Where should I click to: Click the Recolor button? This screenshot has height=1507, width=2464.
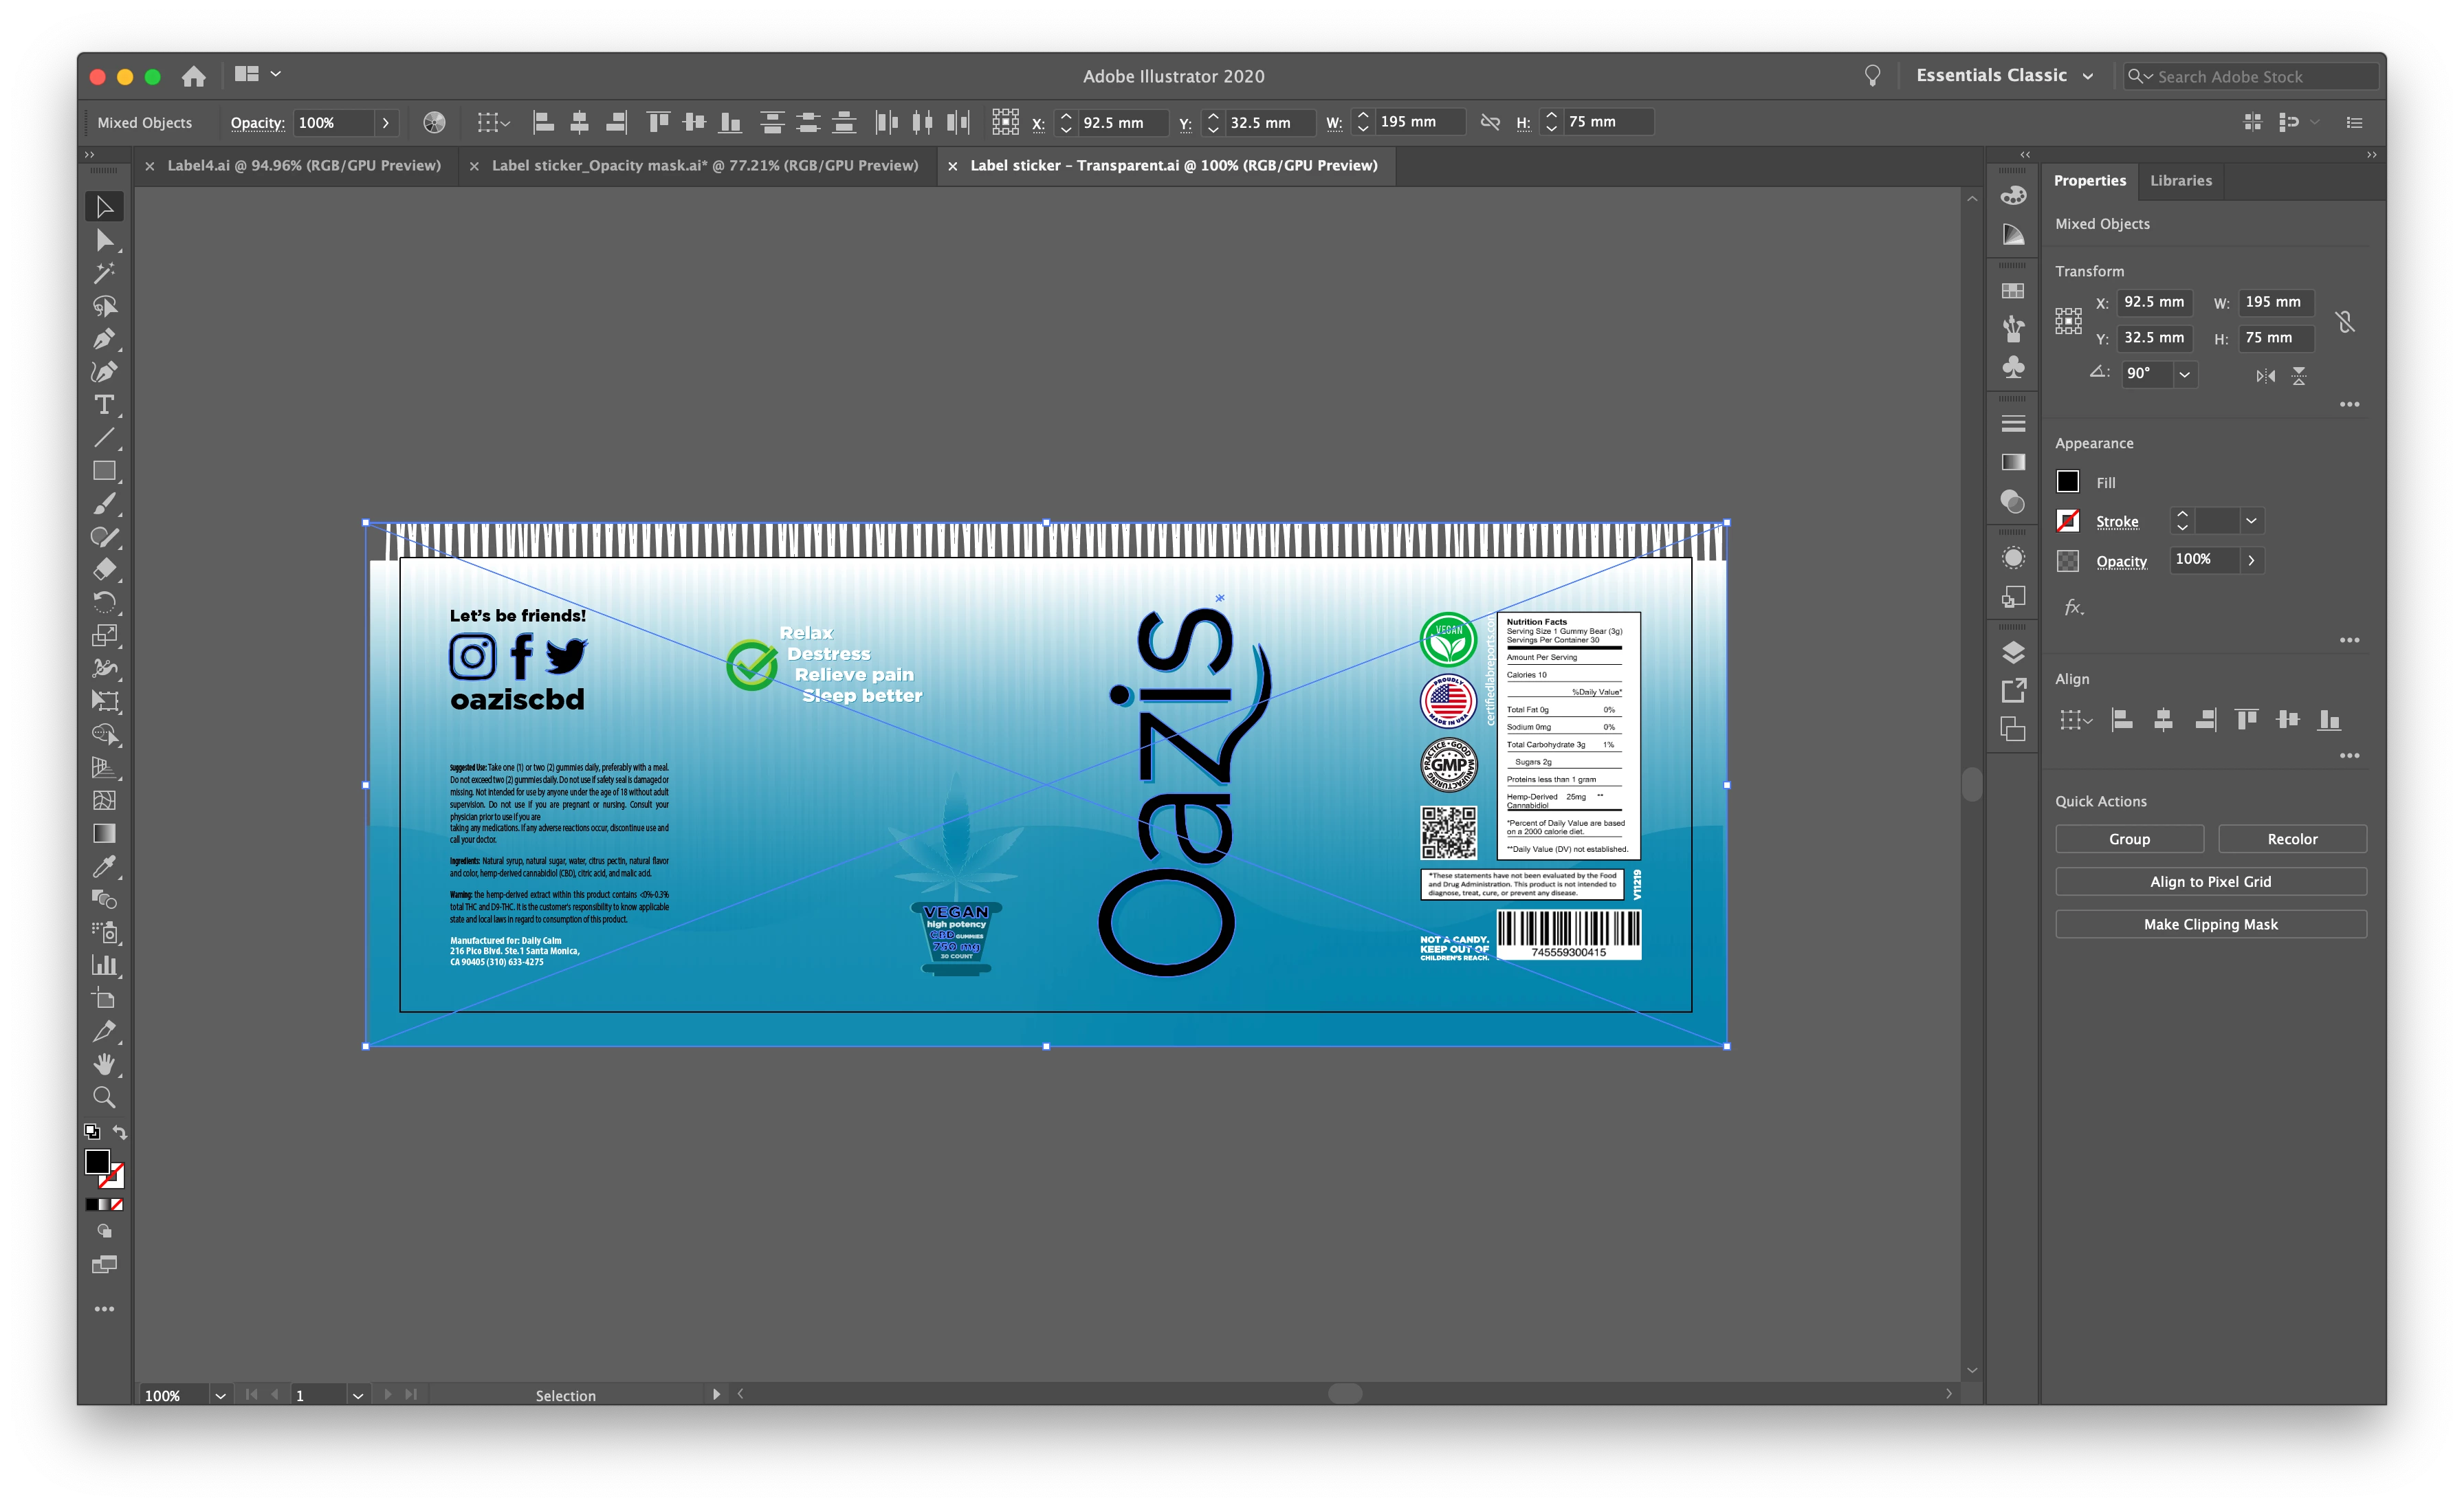(x=2291, y=839)
